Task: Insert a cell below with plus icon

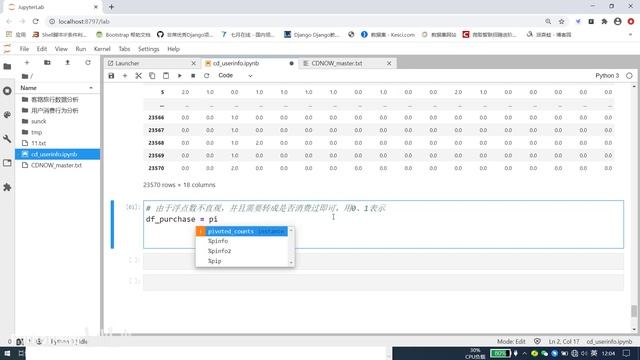Action: point(125,76)
